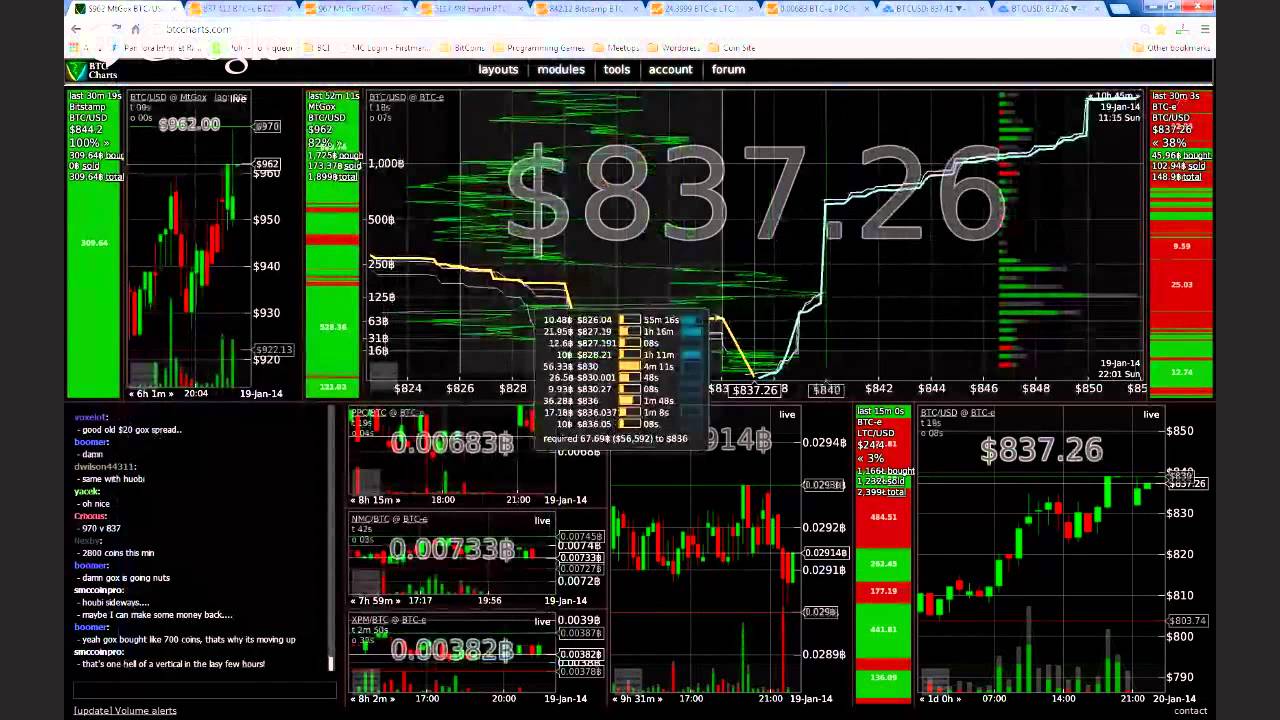Screen dimensions: 1280x720
Task: Click the $962 price label on MtGox chart
Action: [267, 164]
